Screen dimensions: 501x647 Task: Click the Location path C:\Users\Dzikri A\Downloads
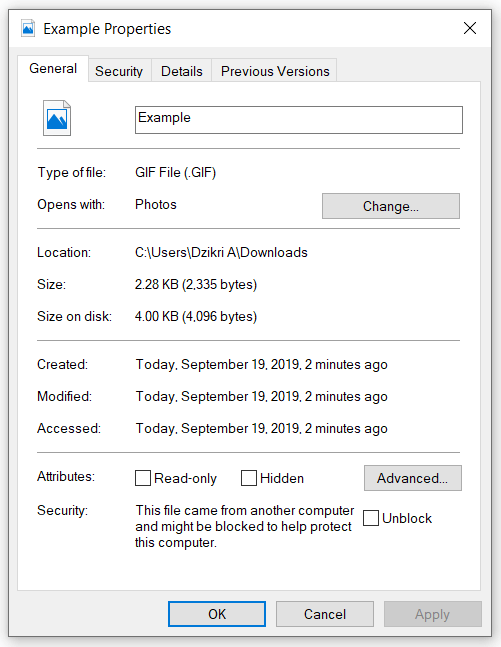click(x=221, y=252)
